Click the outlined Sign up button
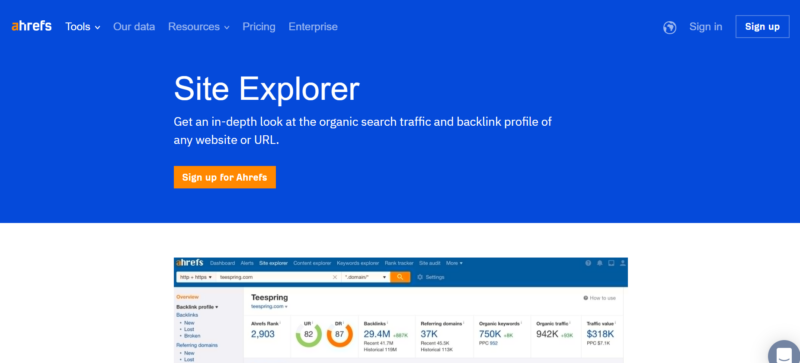The width and height of the screenshot is (800, 363). [x=762, y=27]
